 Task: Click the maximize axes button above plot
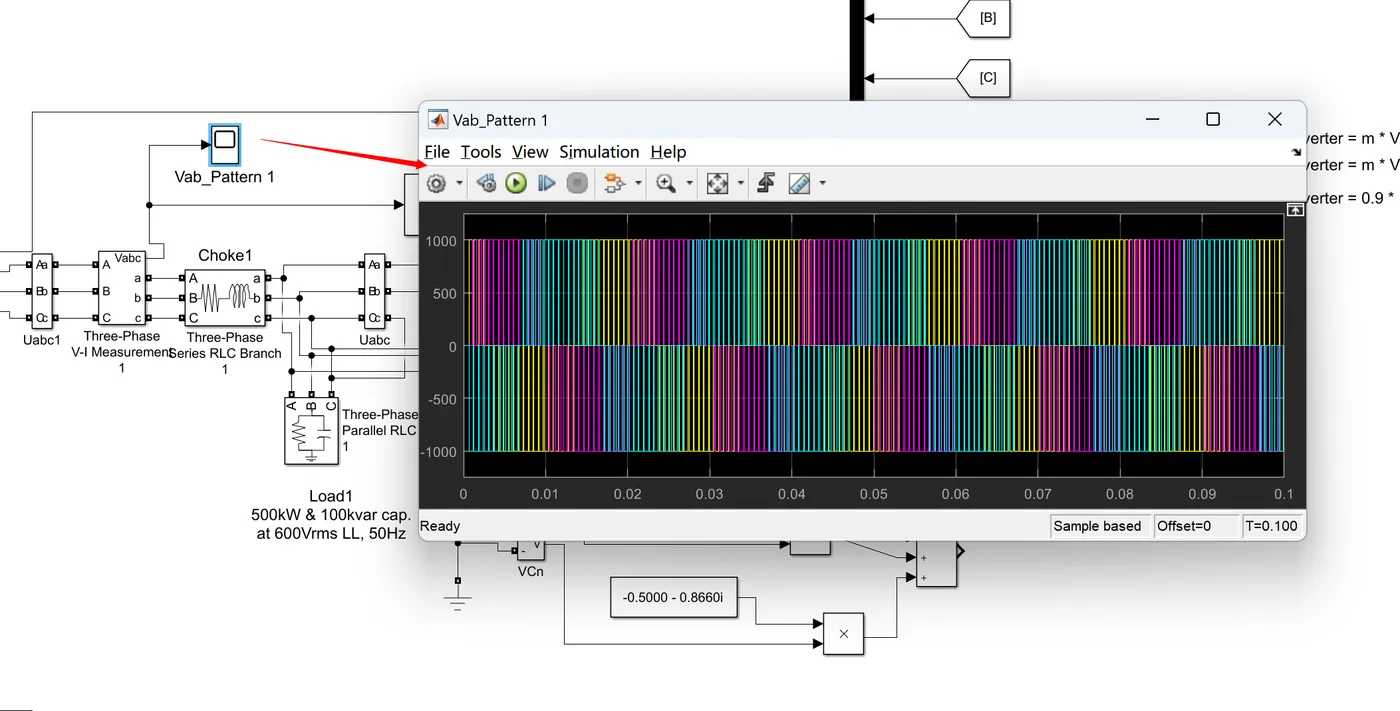tap(1295, 209)
